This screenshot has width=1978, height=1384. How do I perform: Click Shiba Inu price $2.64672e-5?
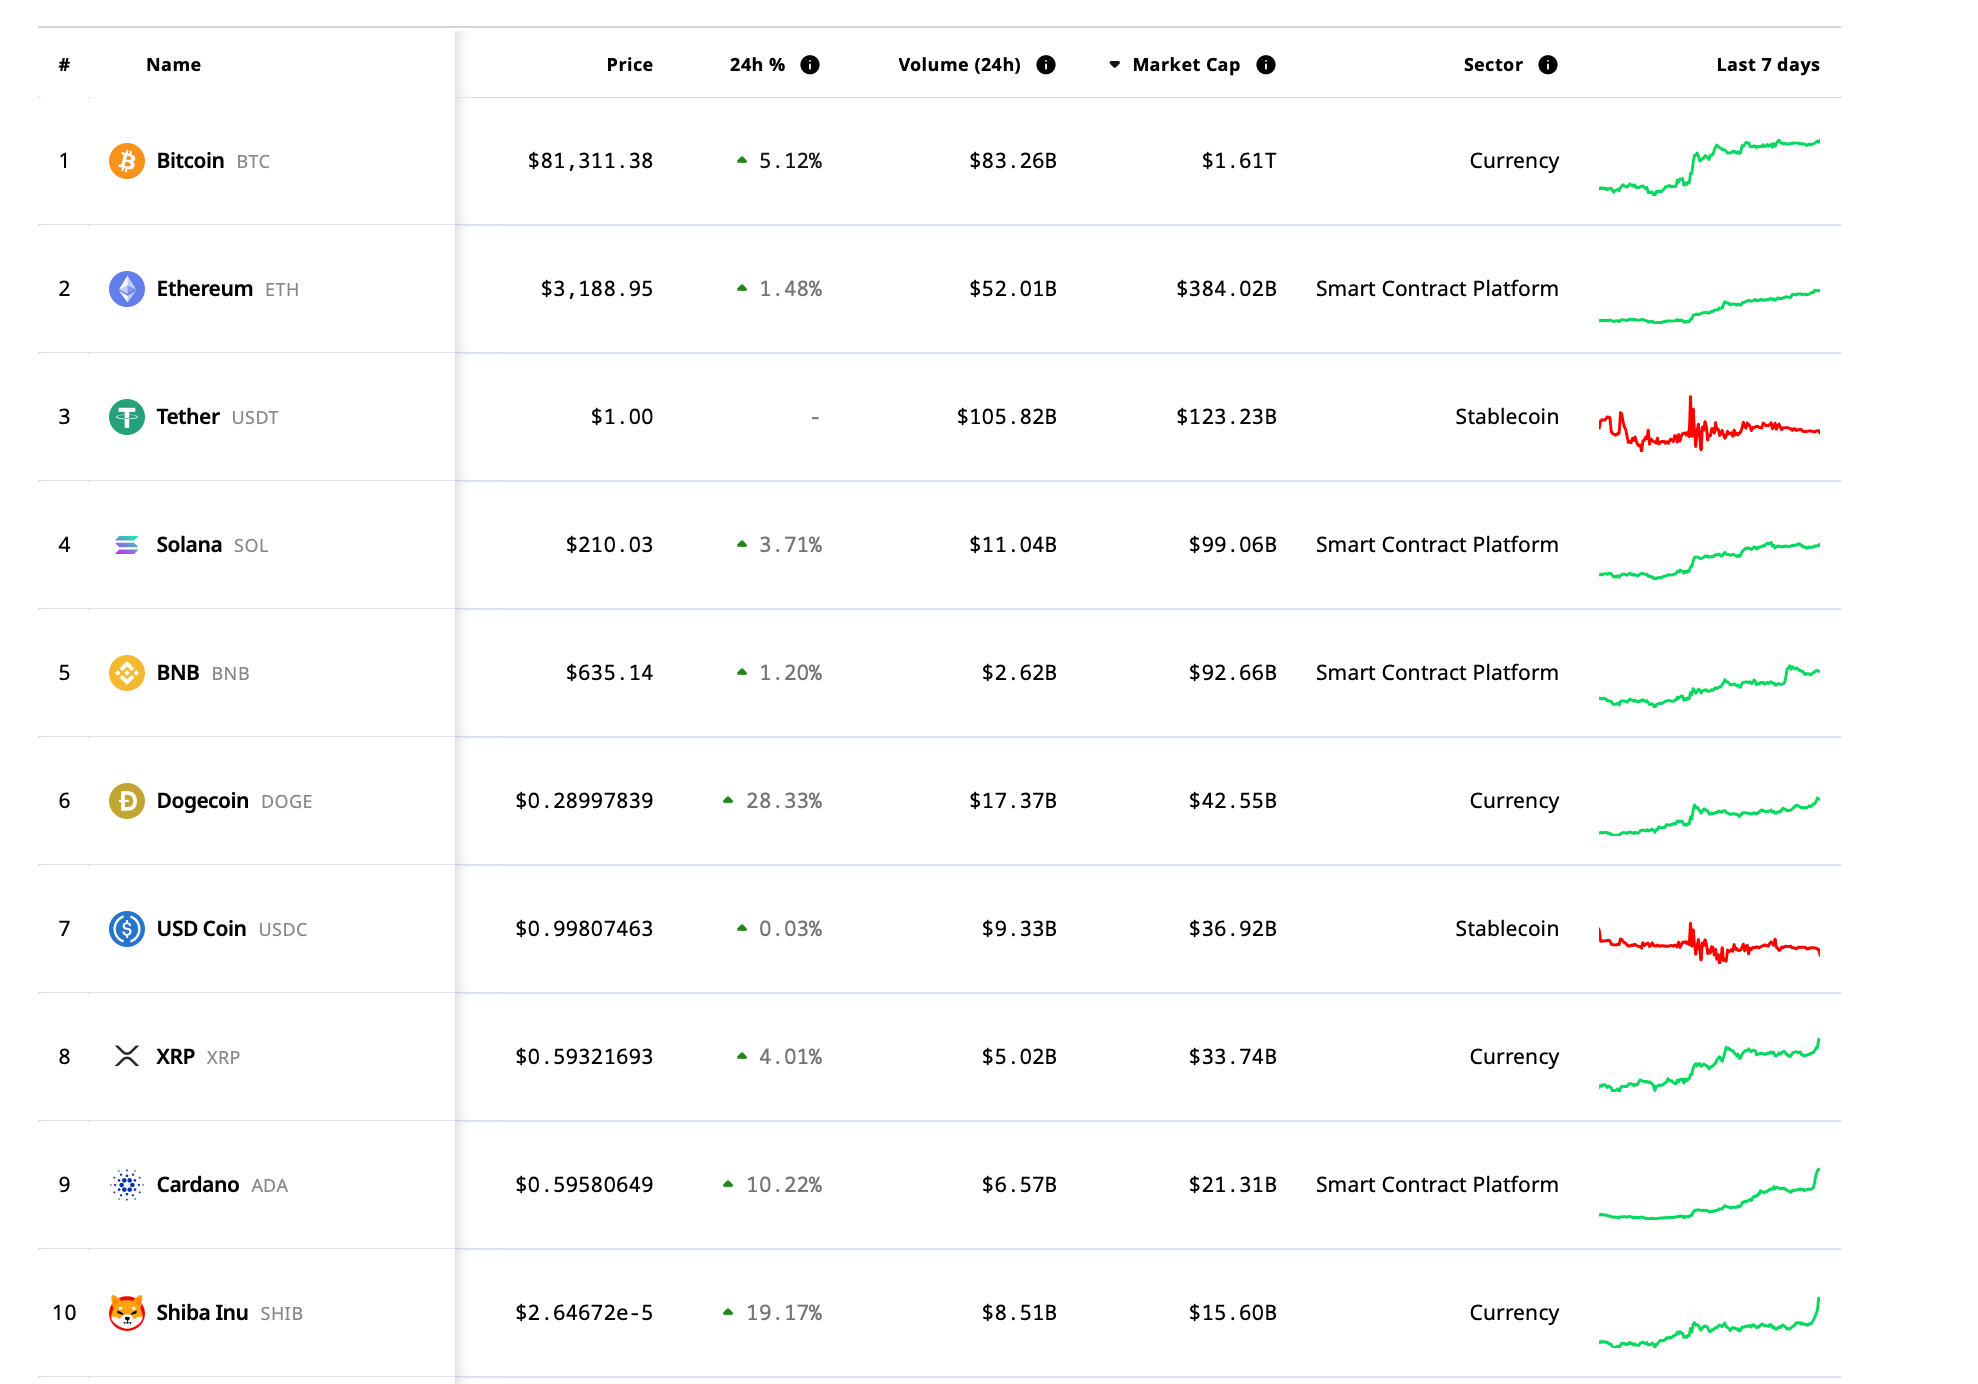pos(584,1313)
